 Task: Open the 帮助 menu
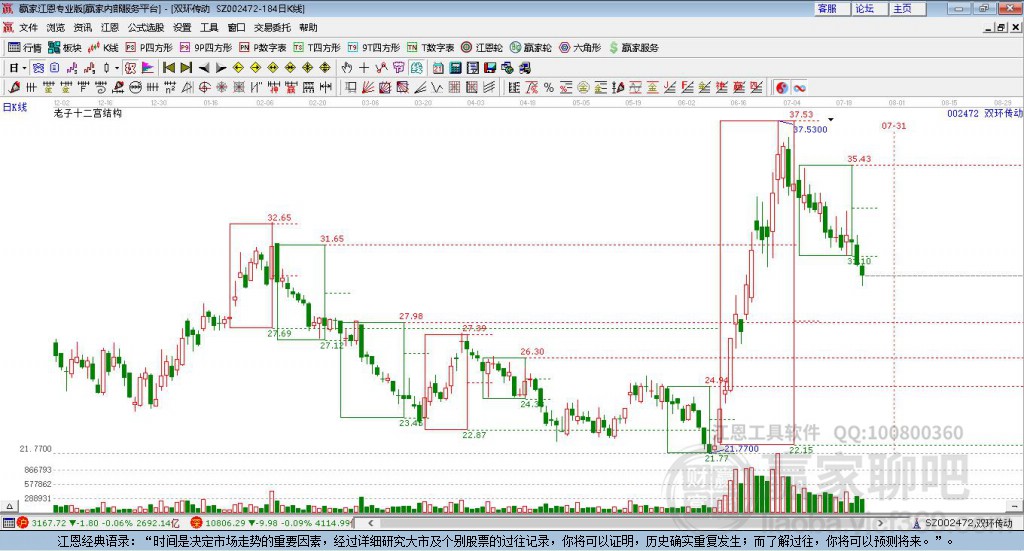(308, 27)
